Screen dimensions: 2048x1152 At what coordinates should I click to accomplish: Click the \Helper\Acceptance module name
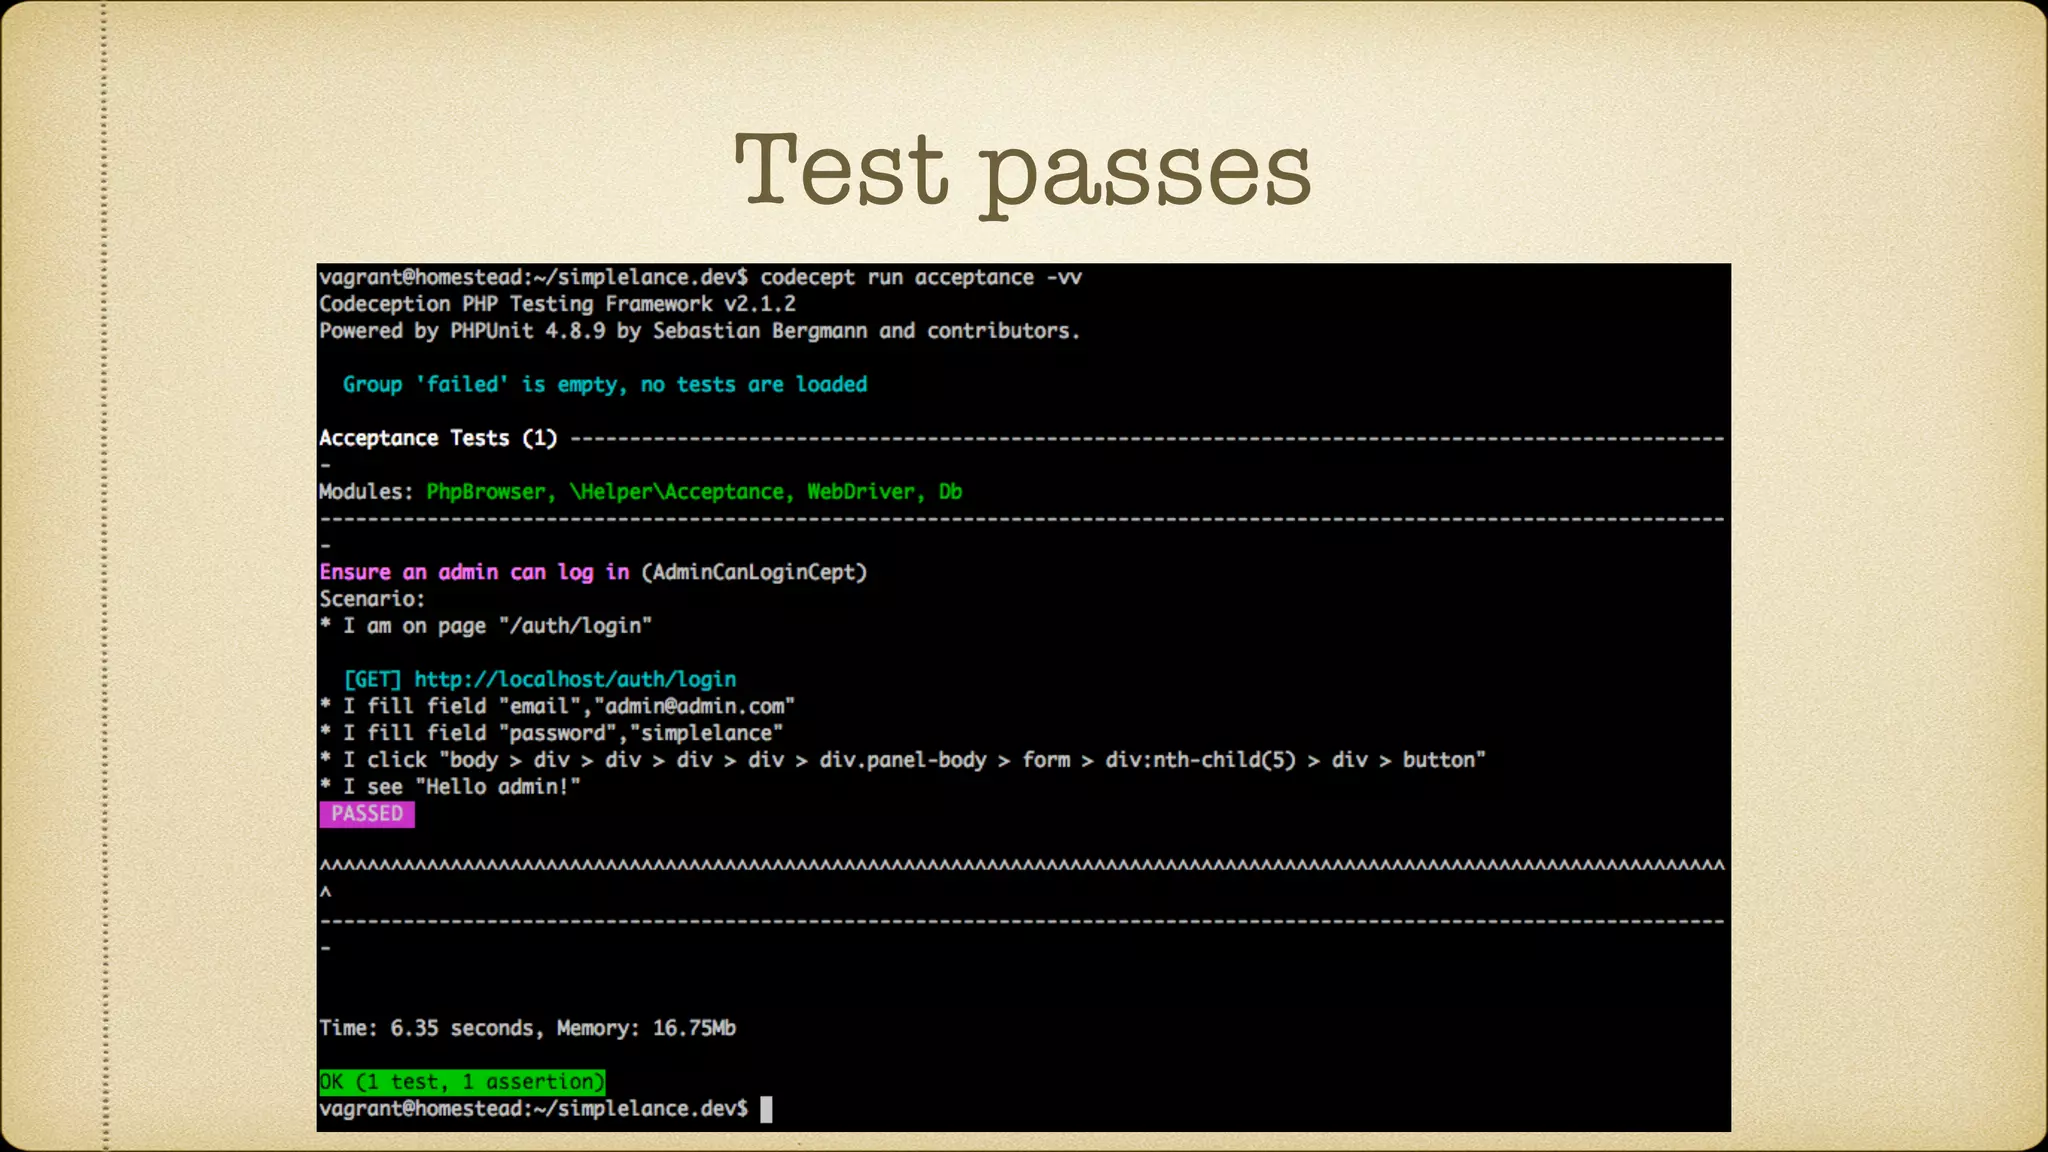coord(676,492)
